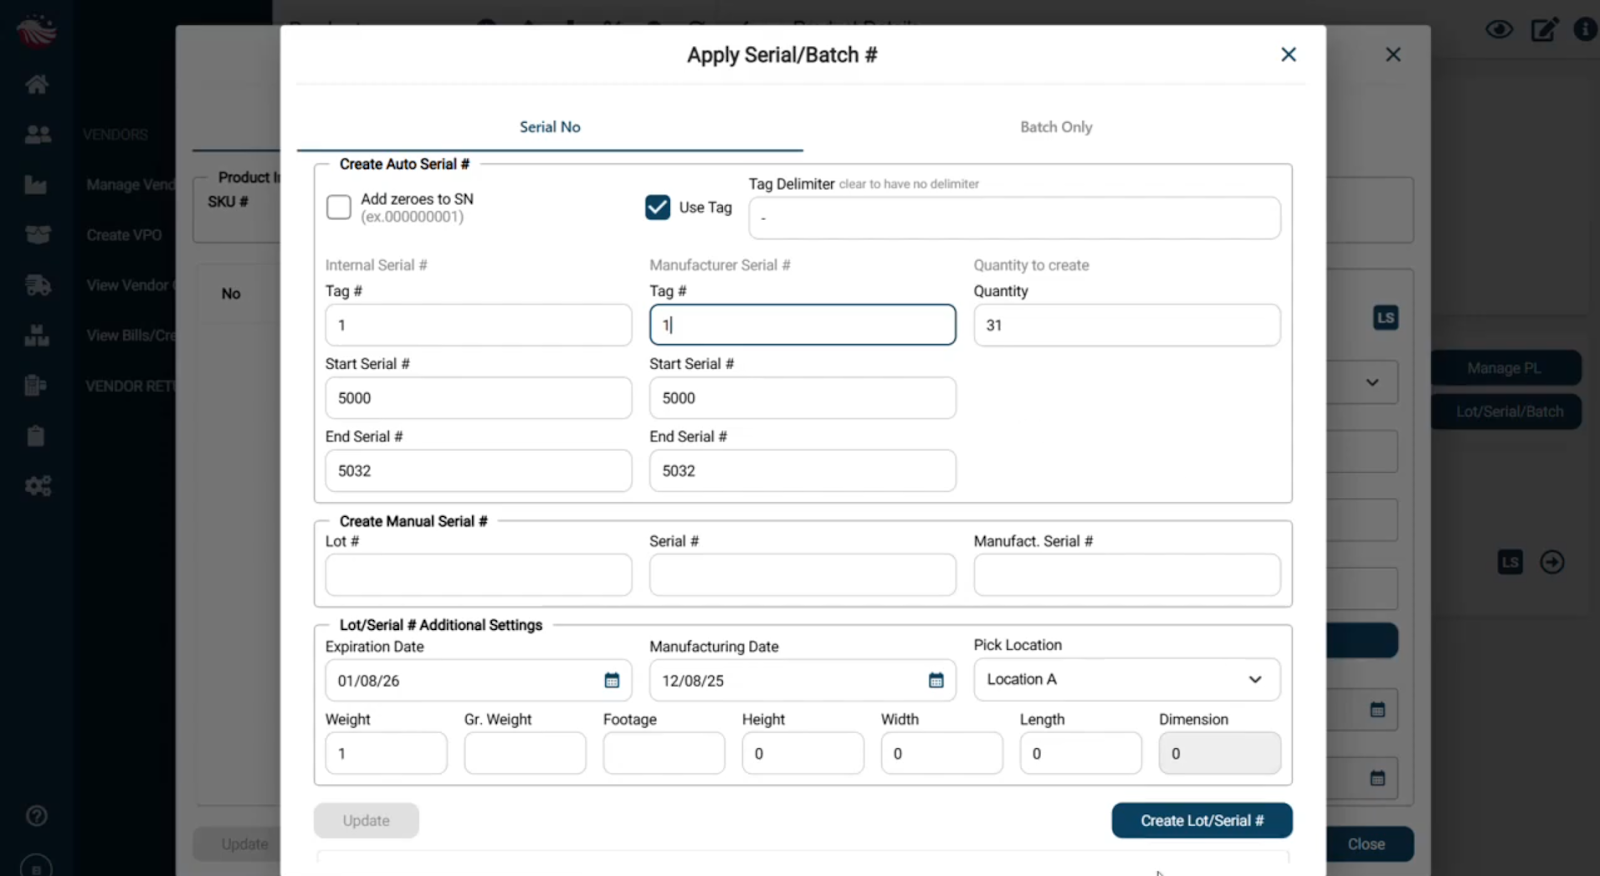1600x876 pixels.
Task: Select the Serial No tab
Action: 550,127
